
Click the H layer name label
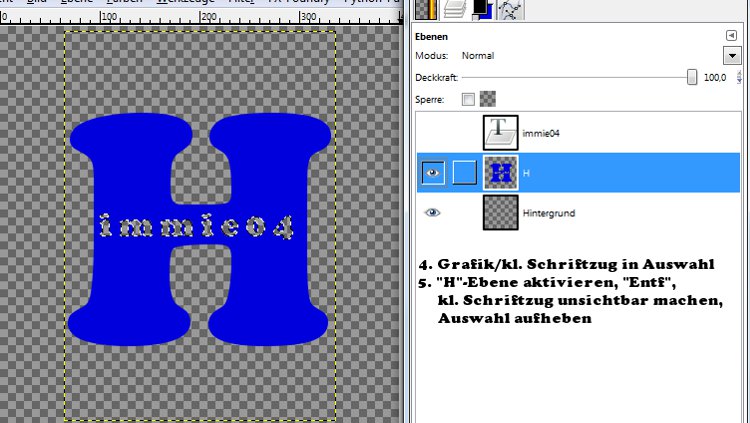526,173
